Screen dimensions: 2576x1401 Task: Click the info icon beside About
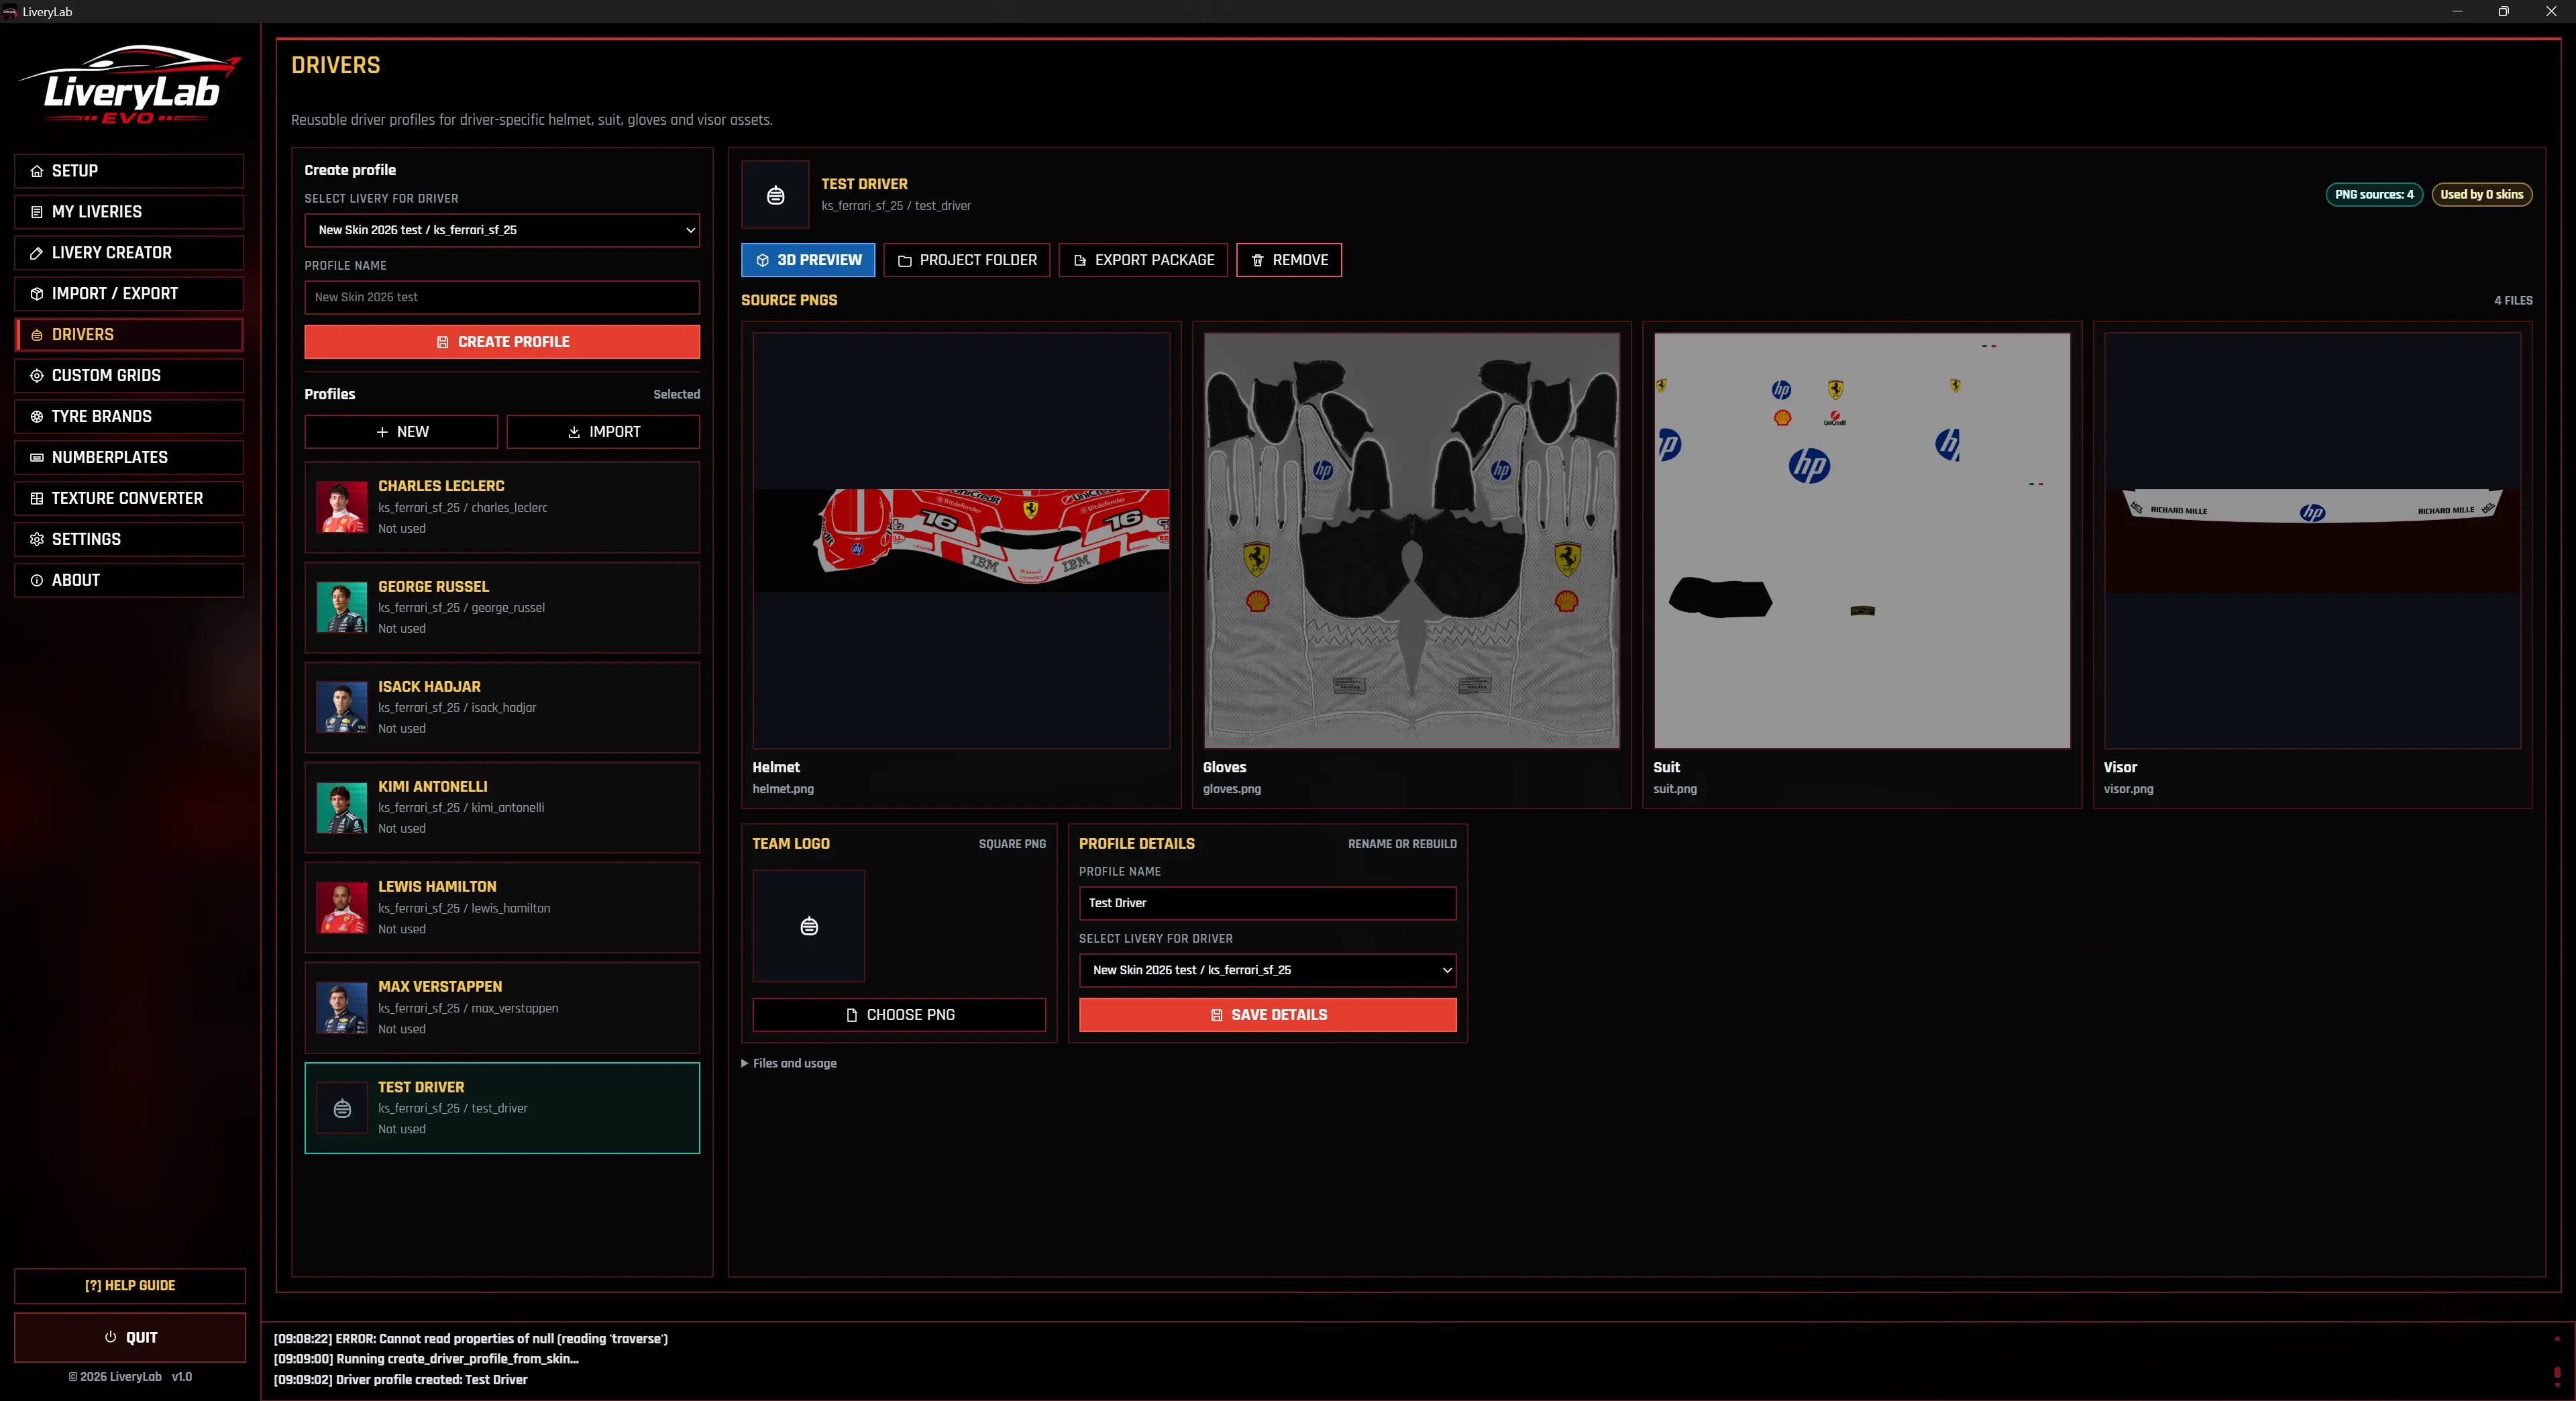37,581
